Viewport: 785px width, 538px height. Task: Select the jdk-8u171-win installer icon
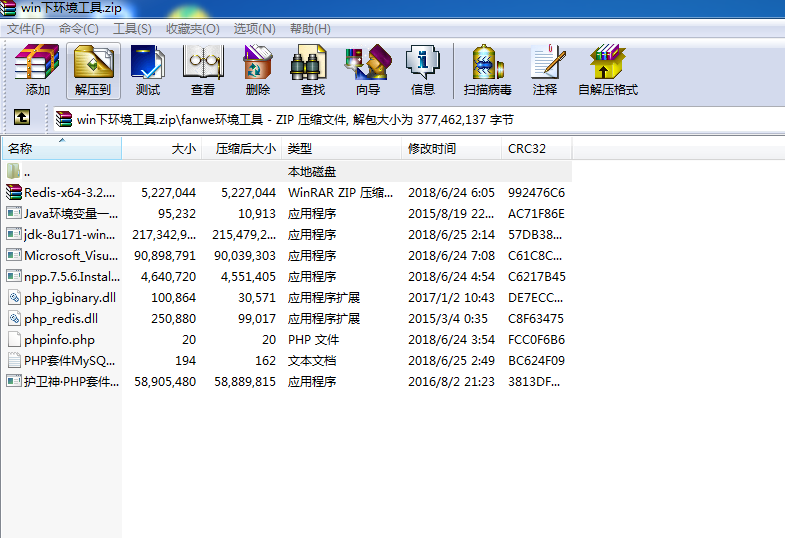(x=14, y=234)
